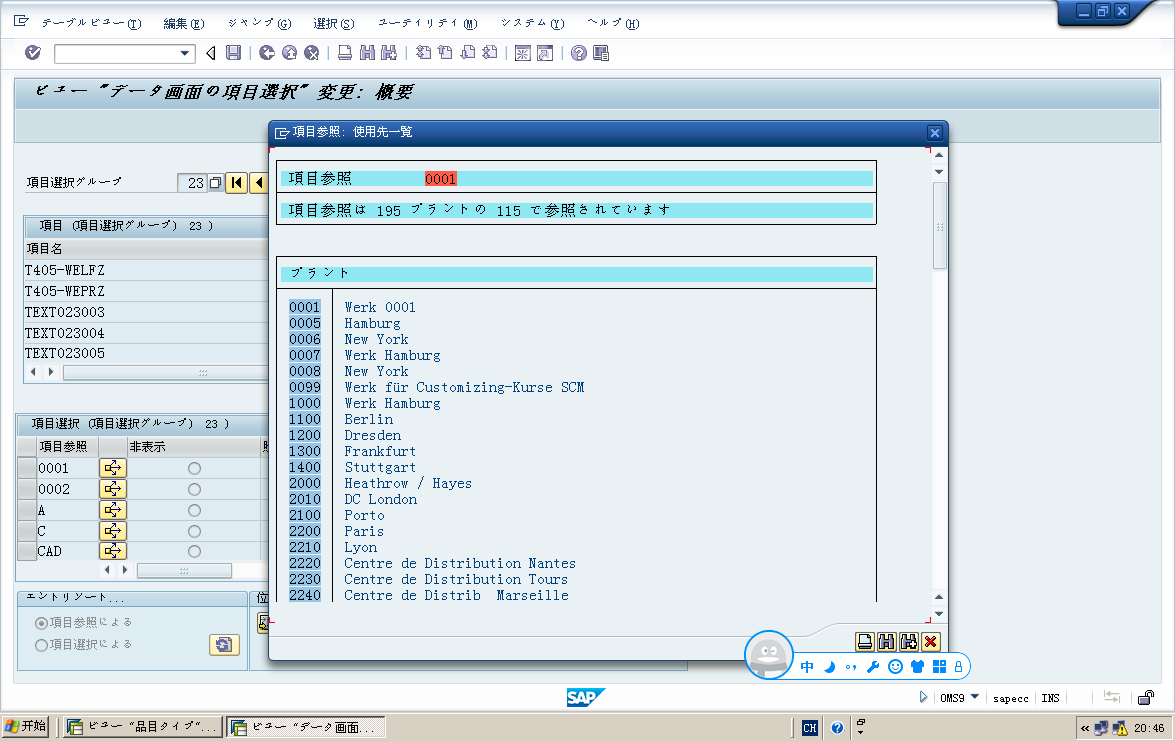
Task: Open the command field dropdown arrow
Action: point(185,53)
